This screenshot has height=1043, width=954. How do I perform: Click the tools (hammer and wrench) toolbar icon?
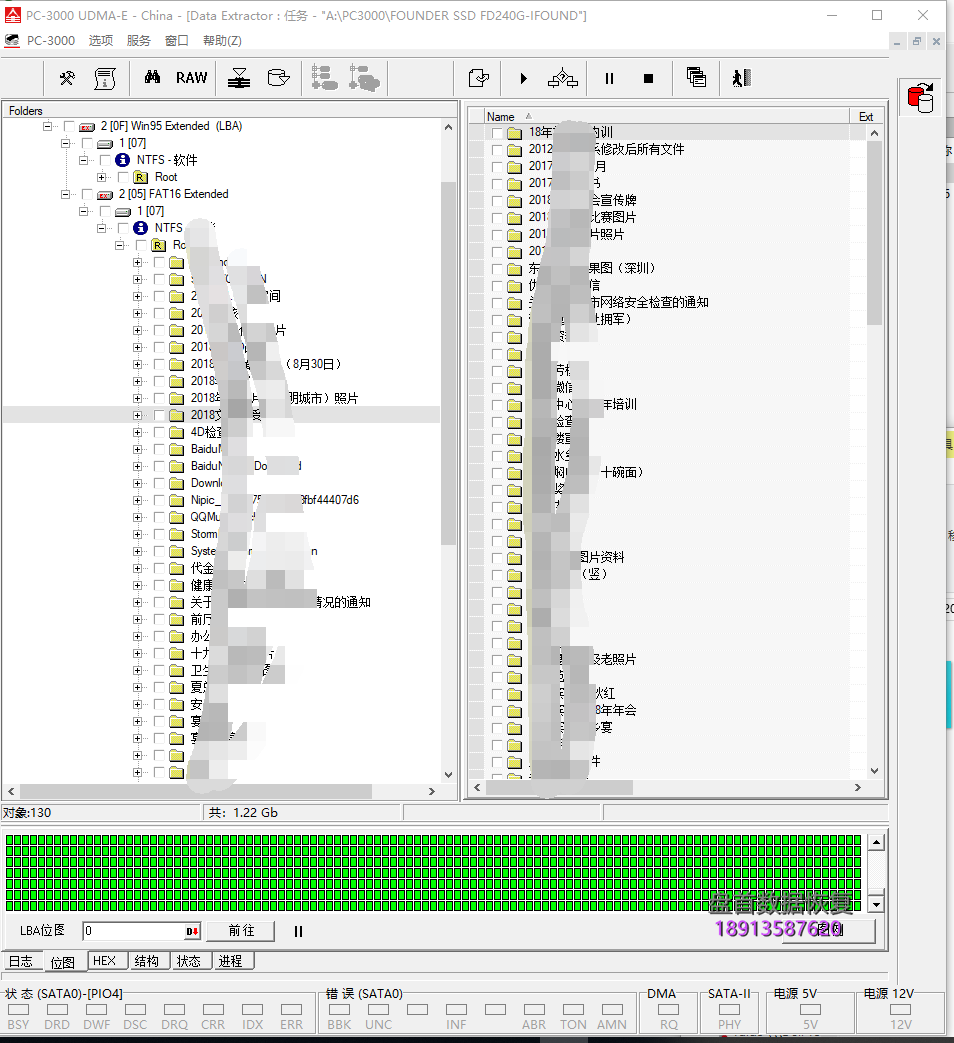[67, 78]
